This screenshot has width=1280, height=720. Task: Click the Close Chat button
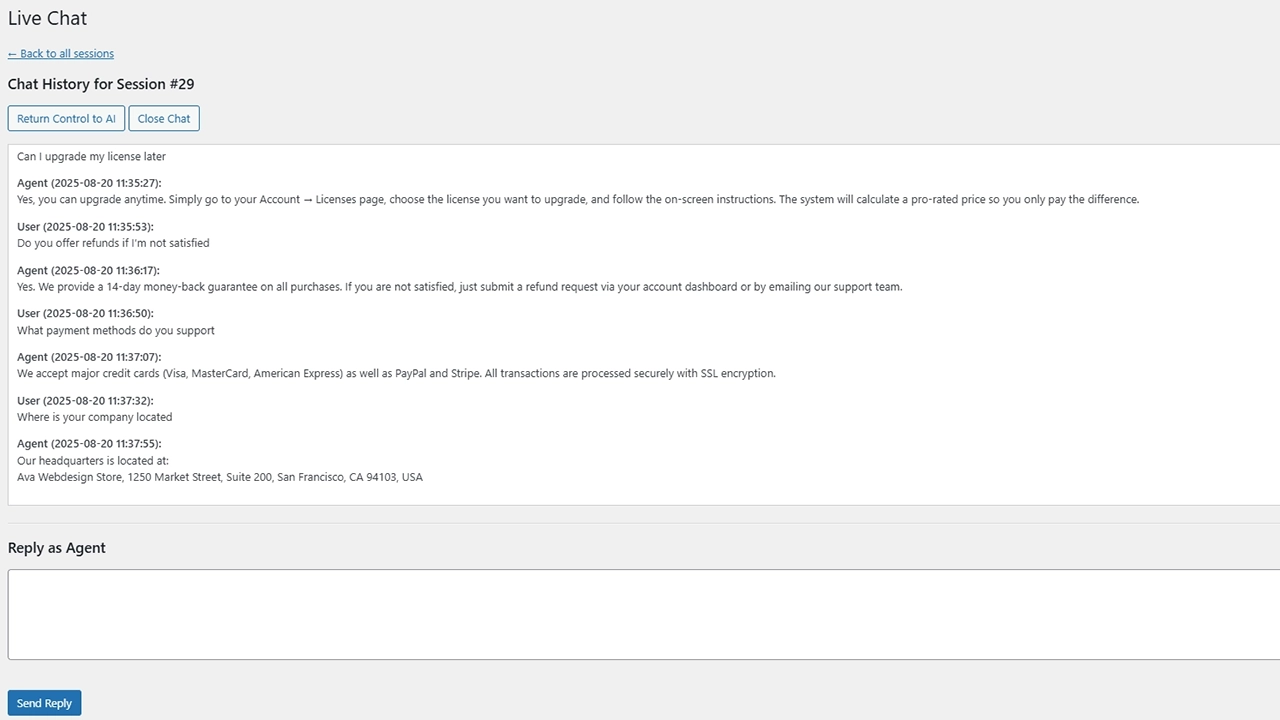164,119
